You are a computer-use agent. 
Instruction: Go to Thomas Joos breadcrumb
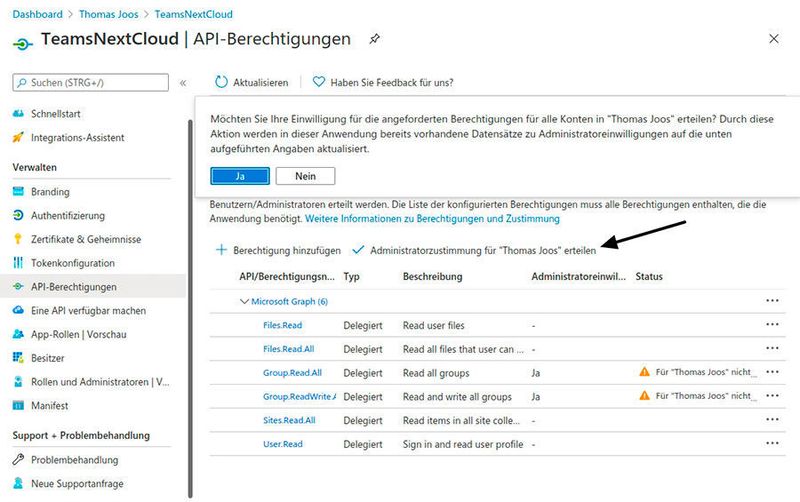pos(108,14)
